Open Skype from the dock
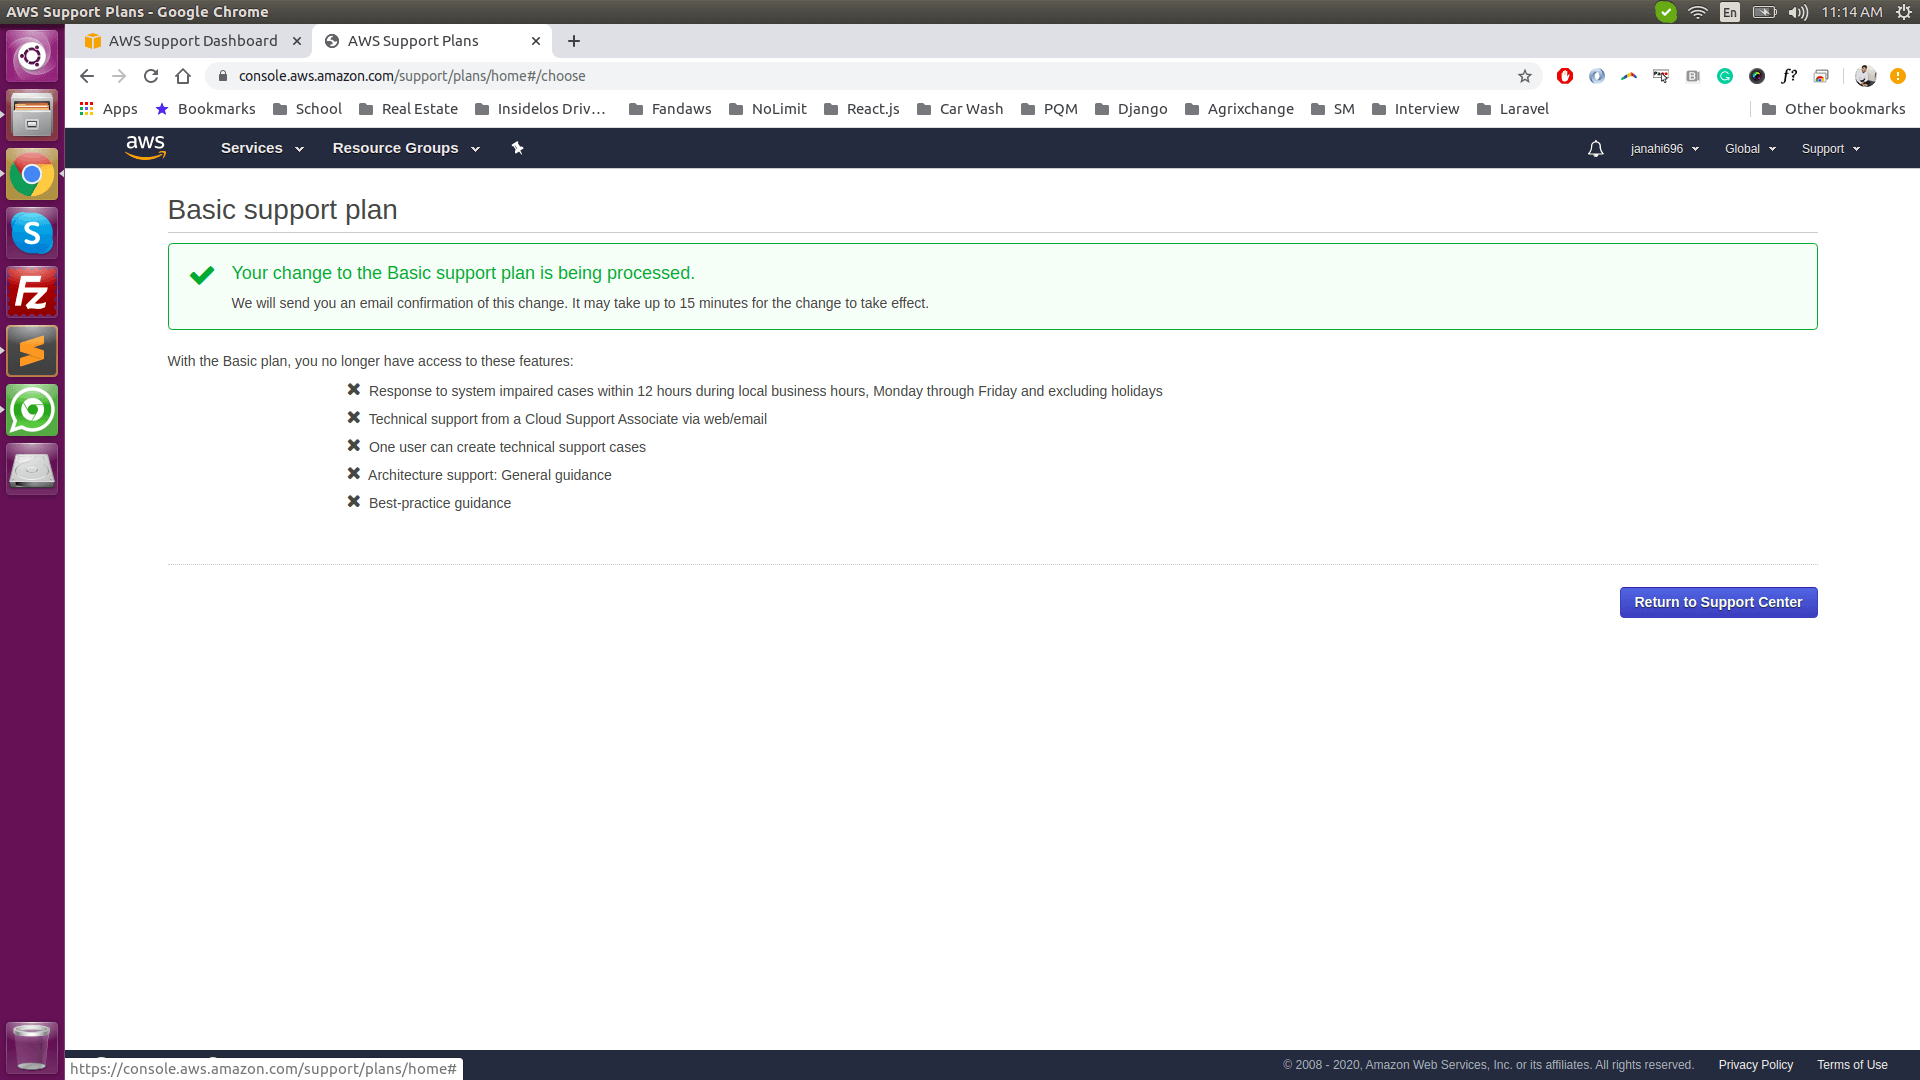The height and width of the screenshot is (1080, 1920). (x=32, y=233)
